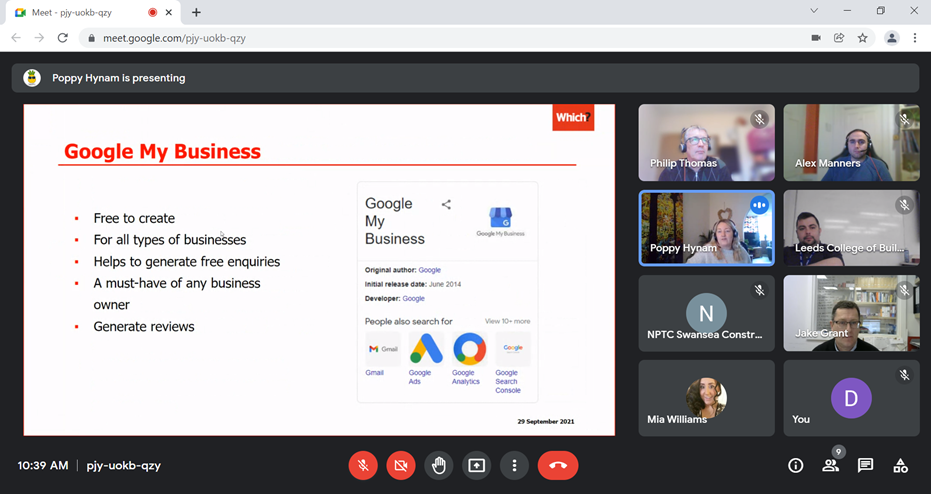Open the in-call chat messages
Image resolution: width=931 pixels, height=494 pixels.
(866, 465)
